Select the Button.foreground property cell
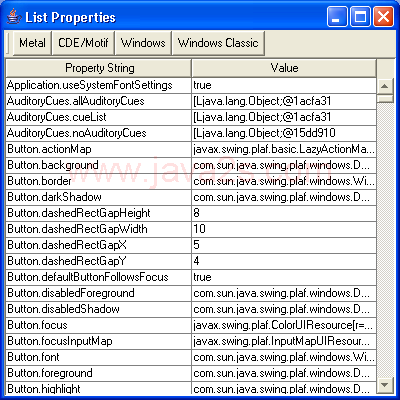The width and height of the screenshot is (400, 400). (x=99, y=373)
